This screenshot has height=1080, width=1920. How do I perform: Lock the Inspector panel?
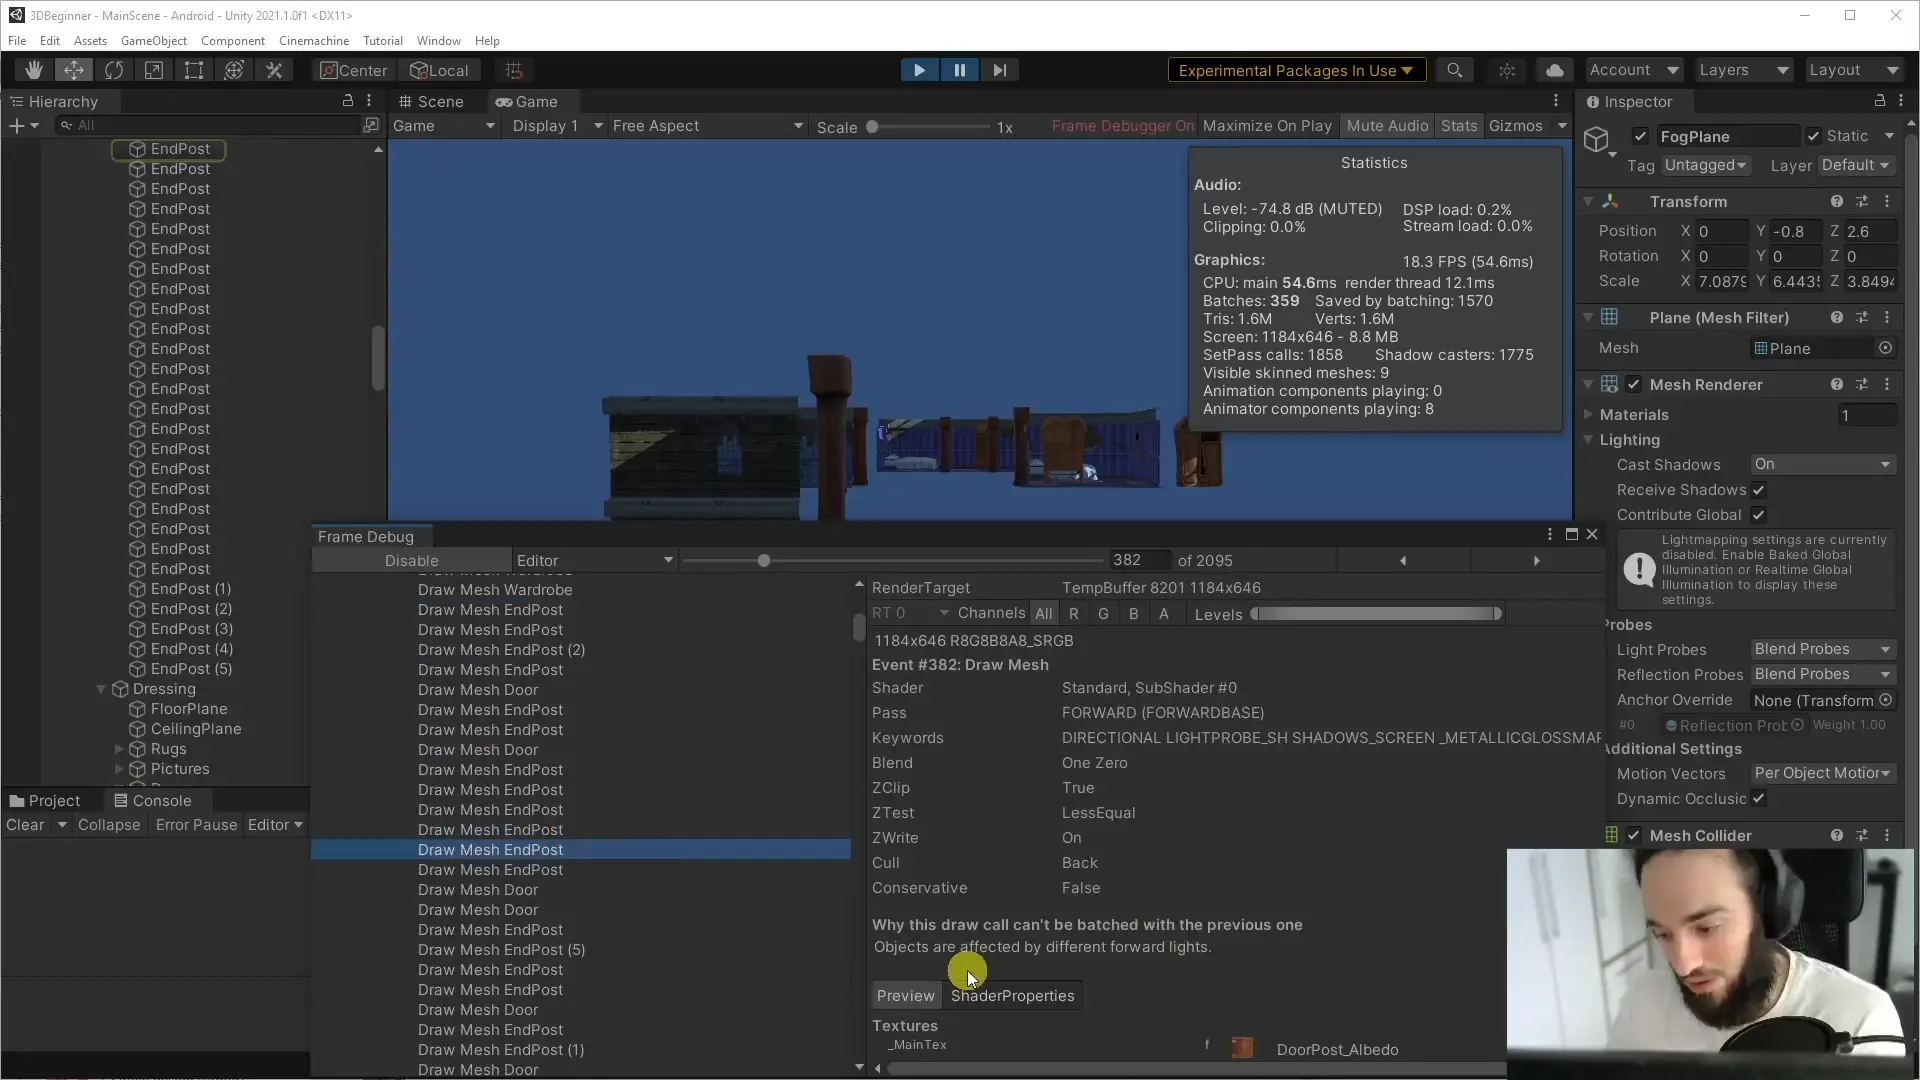[x=1880, y=101]
